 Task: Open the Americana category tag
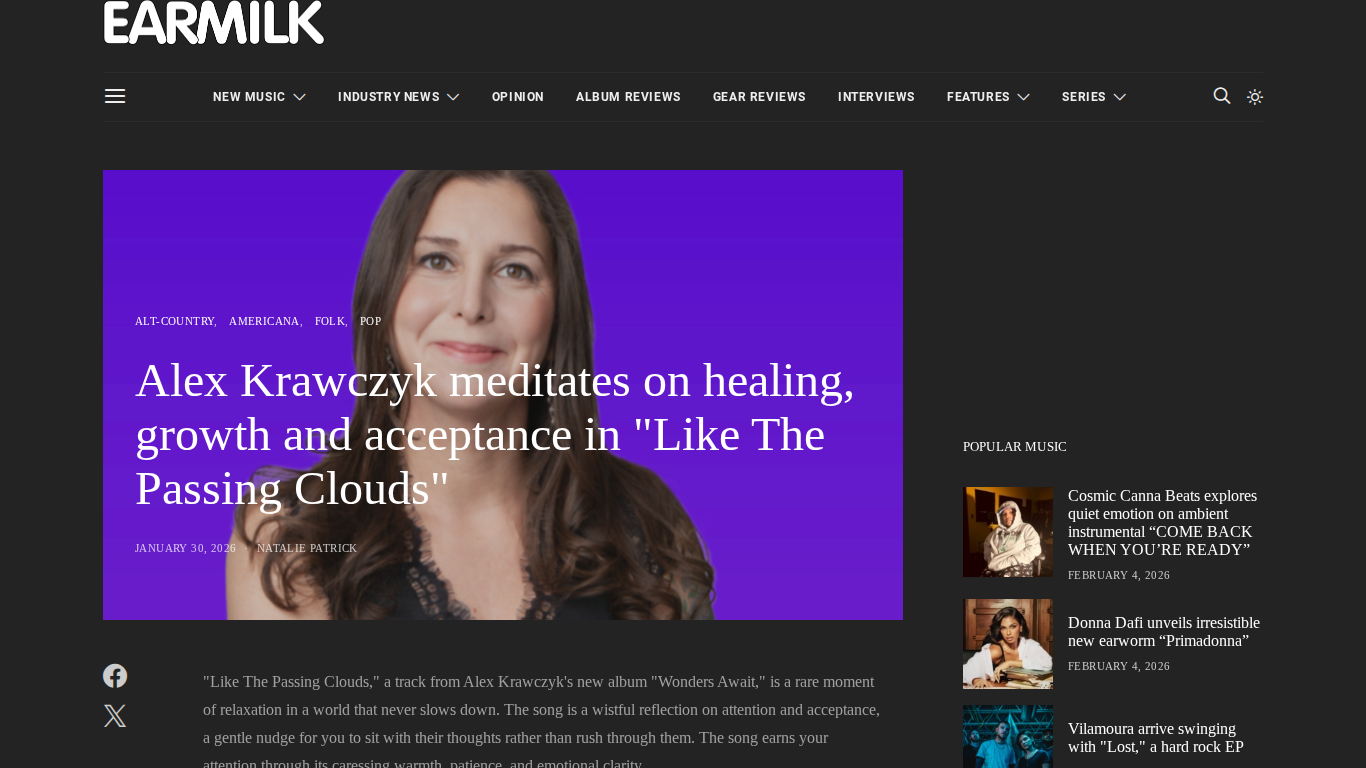[264, 321]
